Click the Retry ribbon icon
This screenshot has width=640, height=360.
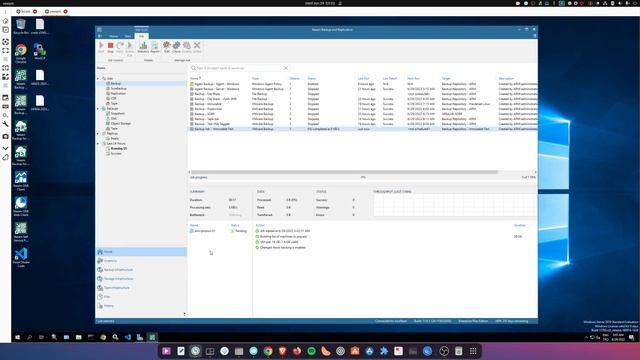pos(120,47)
